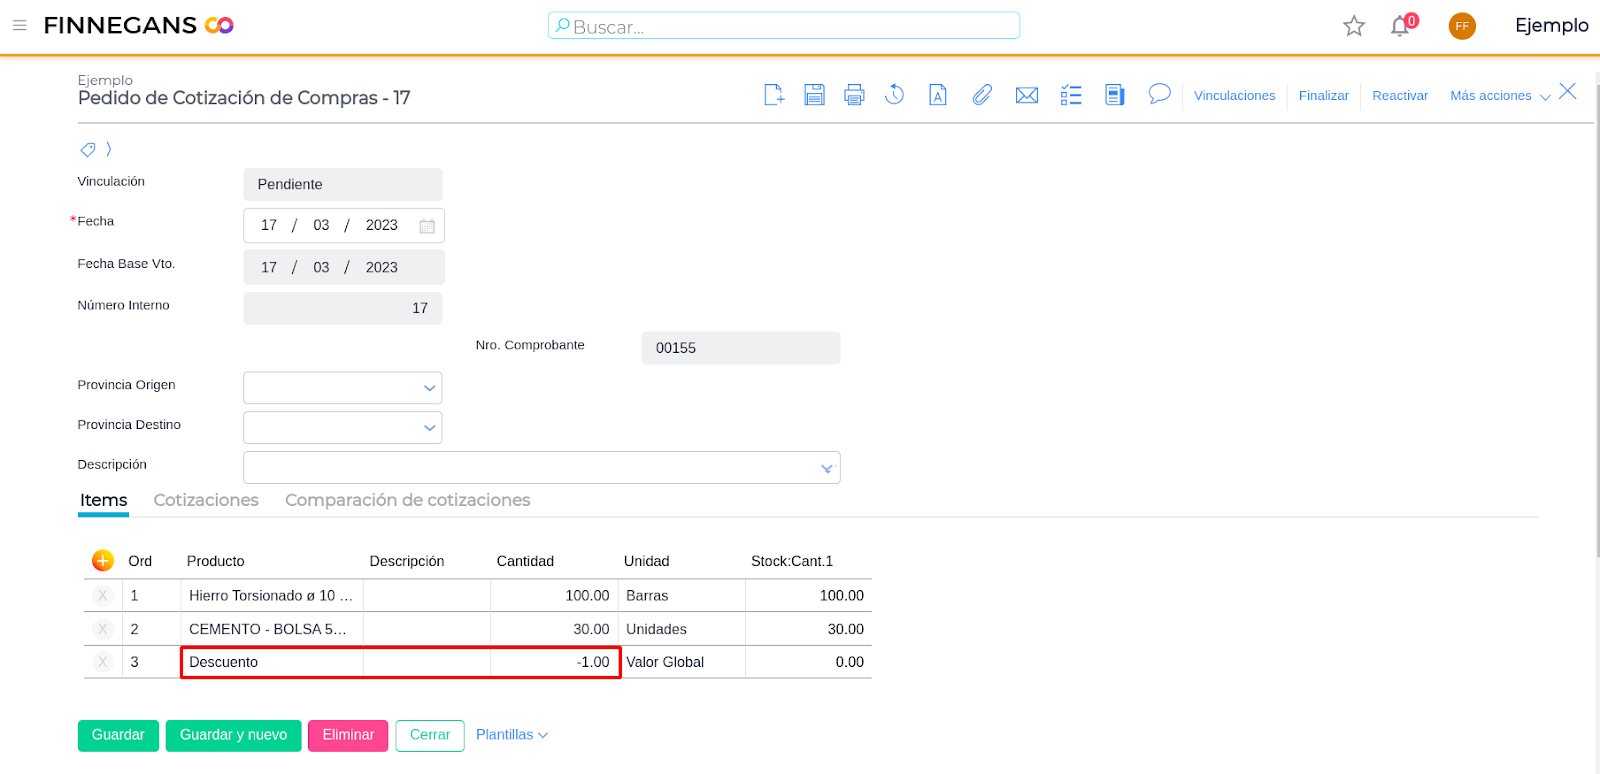Add a new item with the orange plus icon
The height and width of the screenshot is (774, 1600).
coord(102,561)
